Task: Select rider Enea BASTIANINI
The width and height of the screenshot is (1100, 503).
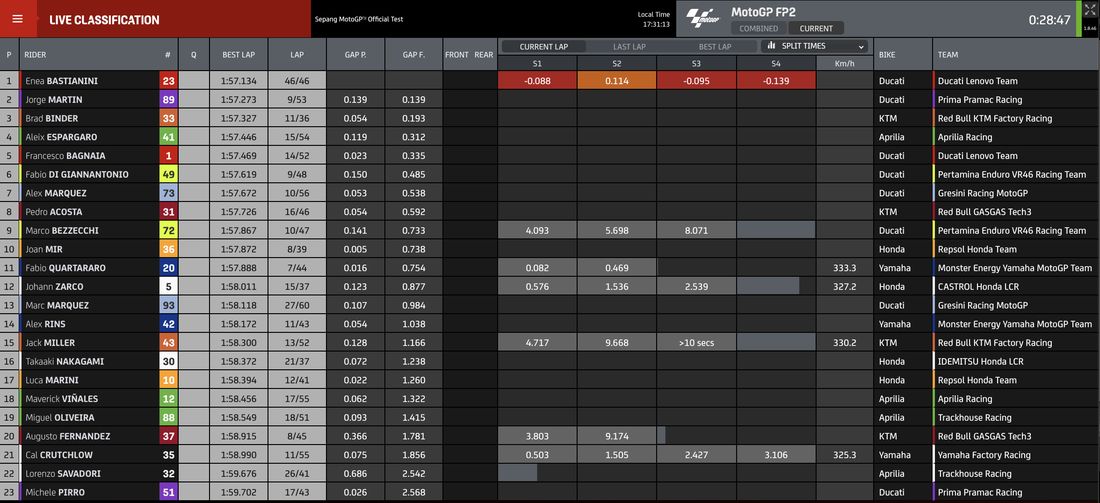Action: point(62,81)
